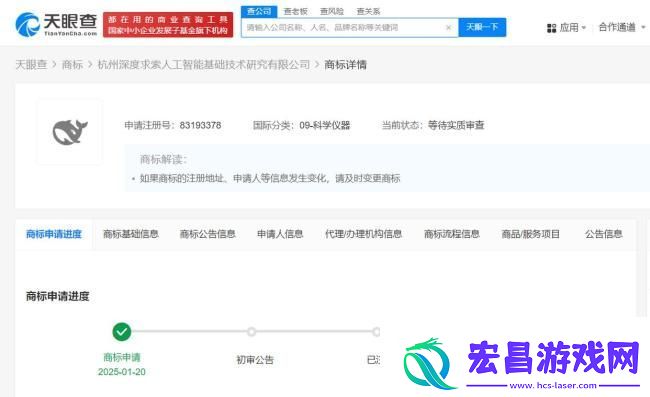The width and height of the screenshot is (650, 397).
Task: Open 杭州深度求索 company breadcrumb link
Action: [x=204, y=65]
